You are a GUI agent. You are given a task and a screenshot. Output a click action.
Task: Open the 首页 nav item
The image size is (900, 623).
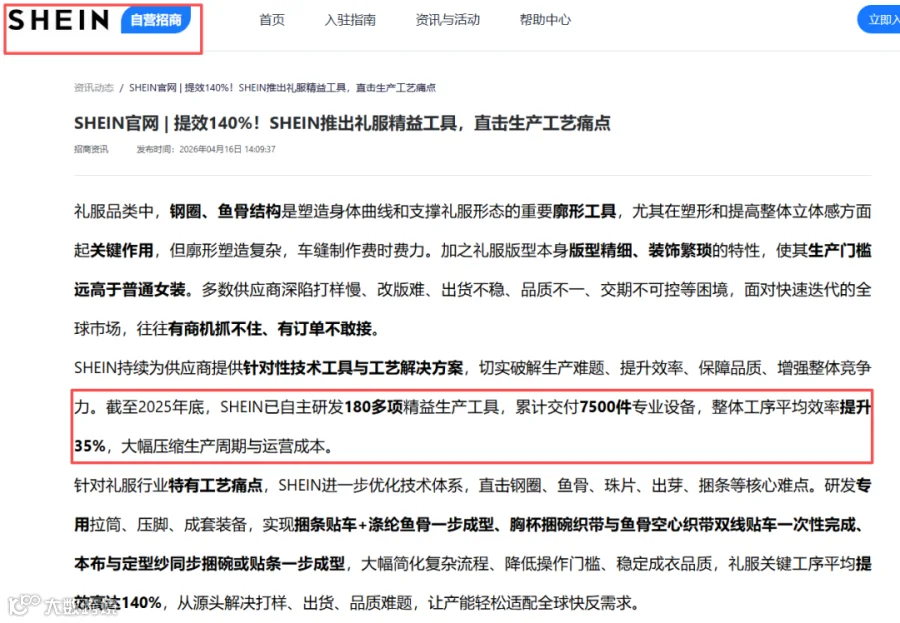click(271, 20)
